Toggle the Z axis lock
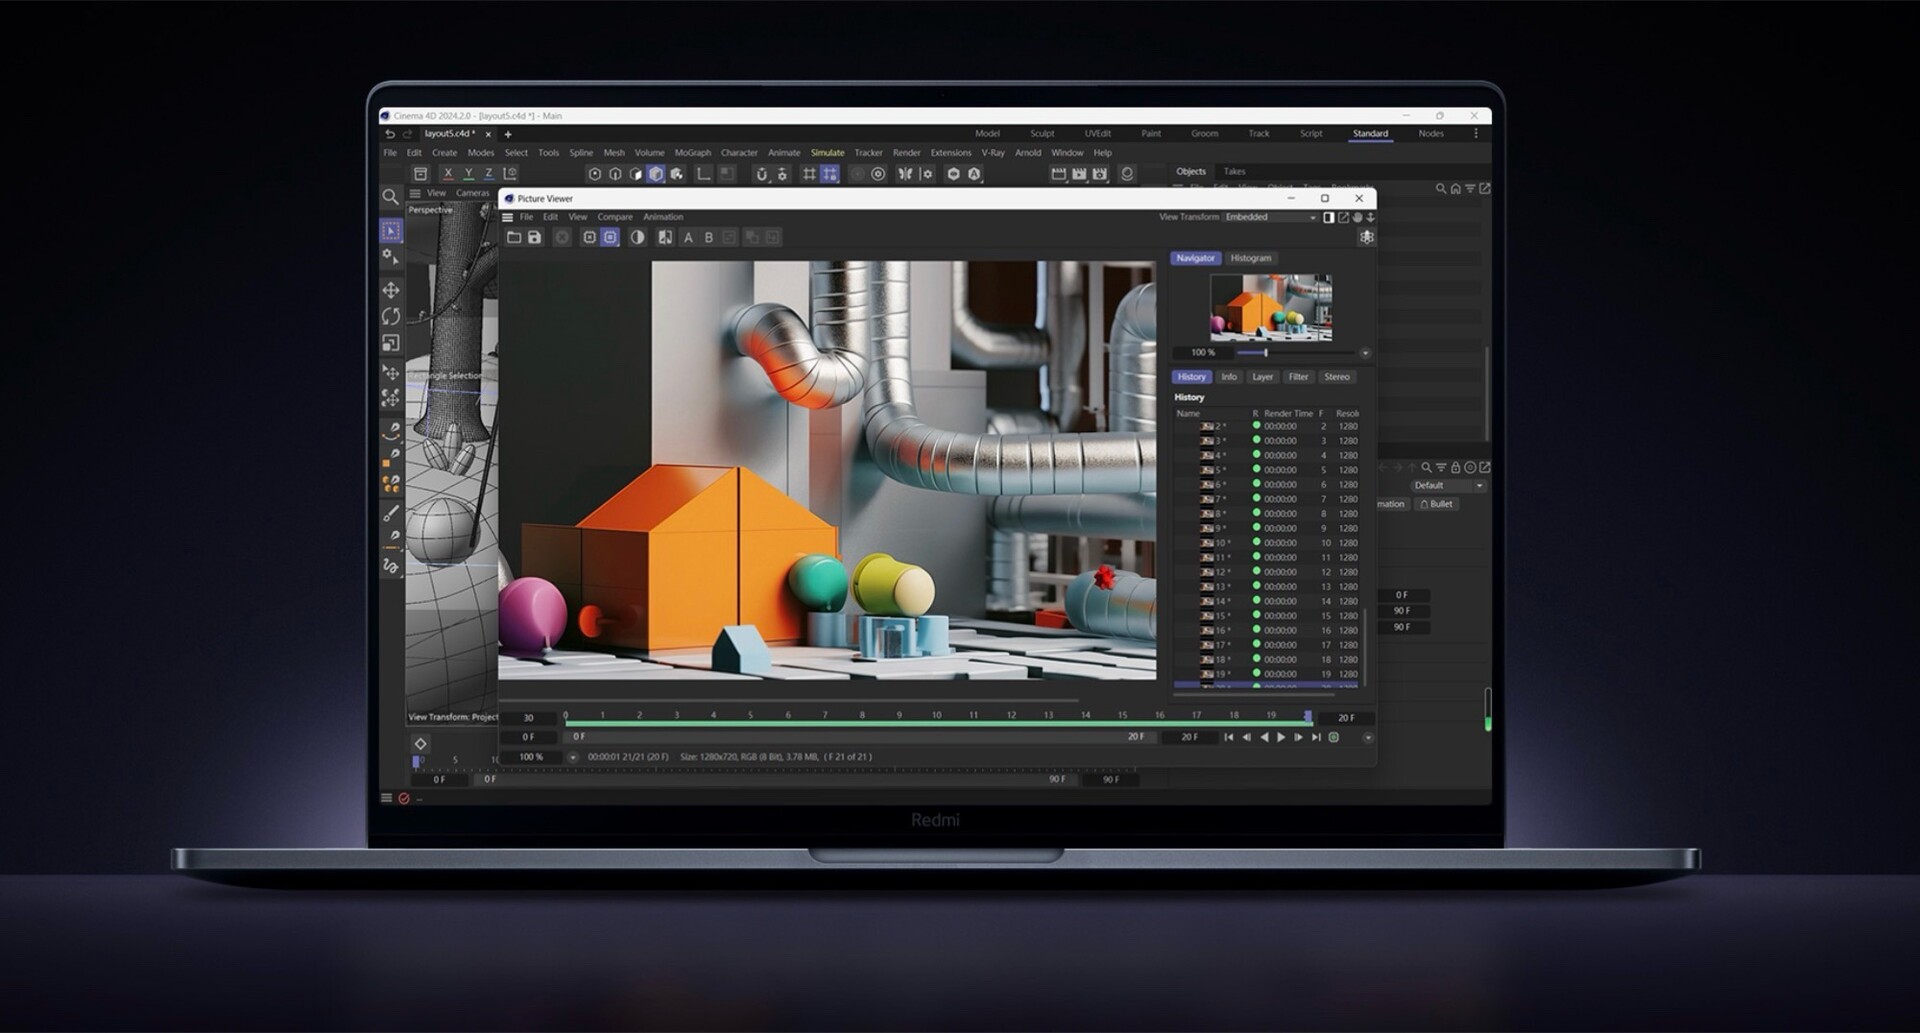The image size is (1920, 1033). [x=489, y=174]
